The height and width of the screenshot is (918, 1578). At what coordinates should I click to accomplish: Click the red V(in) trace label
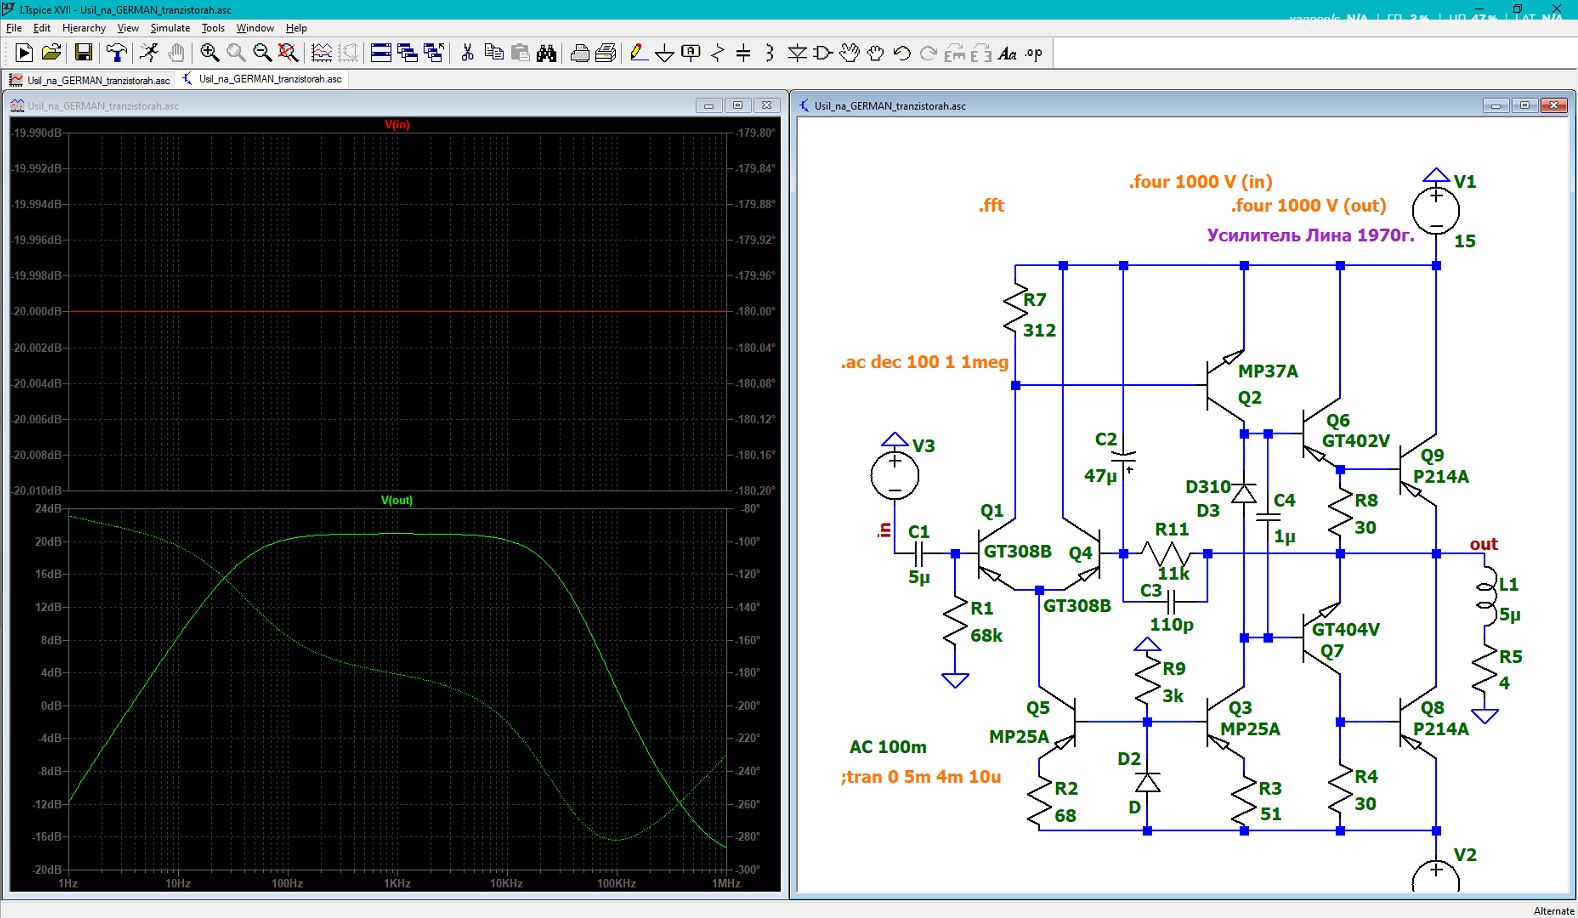(x=397, y=125)
